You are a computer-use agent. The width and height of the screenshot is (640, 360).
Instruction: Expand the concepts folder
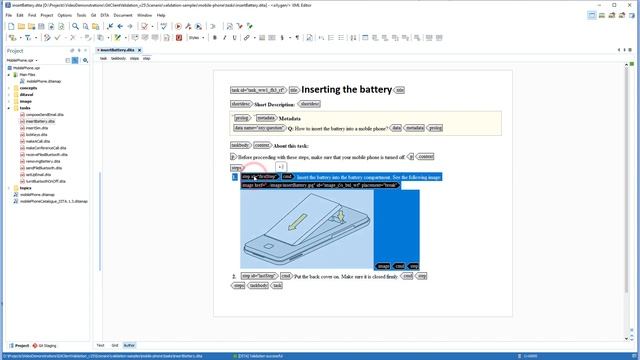(x=9, y=88)
